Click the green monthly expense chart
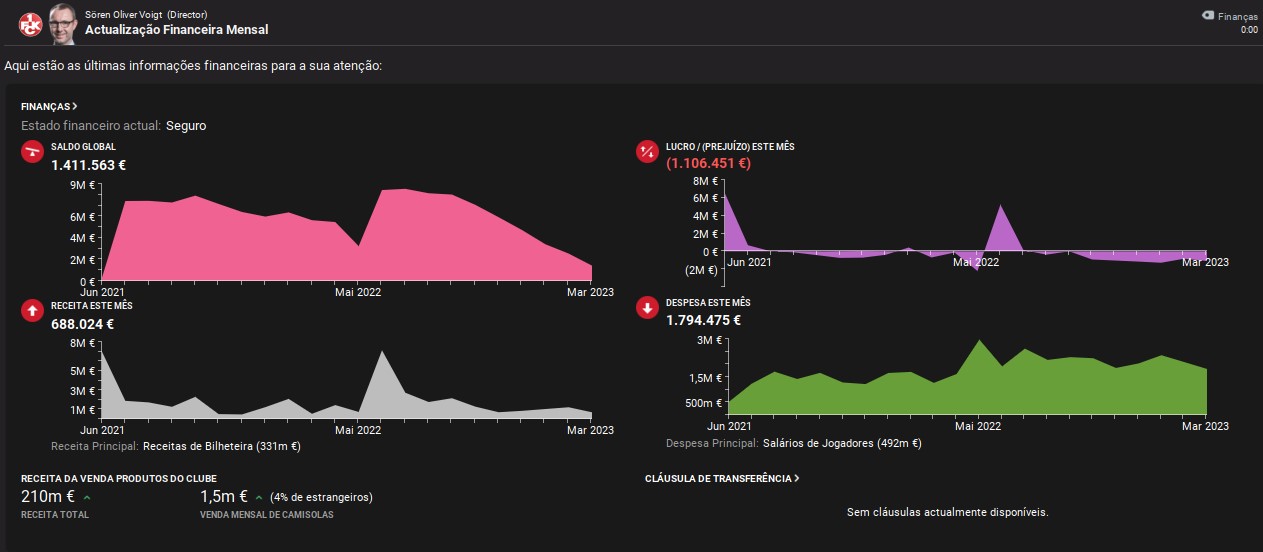Viewport: 1263px width, 552px height. pos(967,378)
